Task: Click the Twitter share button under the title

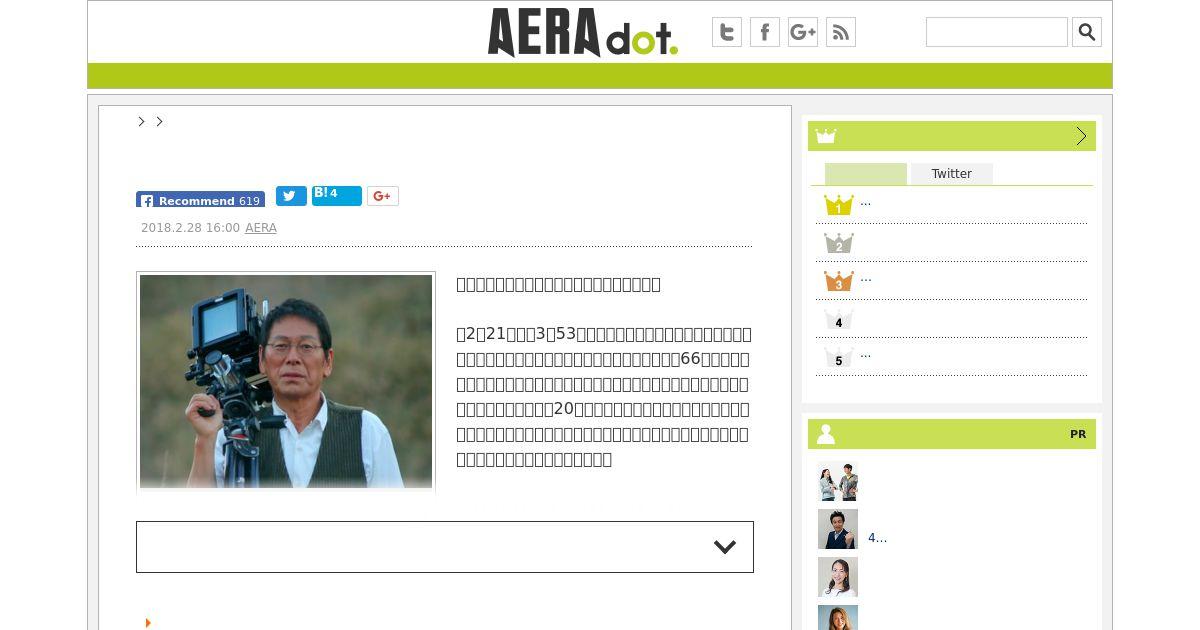Action: point(291,196)
